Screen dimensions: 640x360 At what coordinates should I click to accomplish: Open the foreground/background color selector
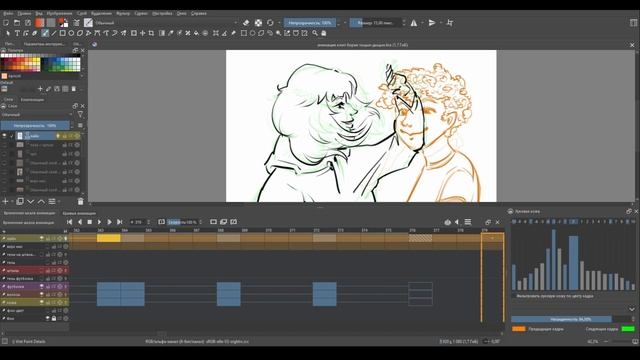click(x=63, y=23)
